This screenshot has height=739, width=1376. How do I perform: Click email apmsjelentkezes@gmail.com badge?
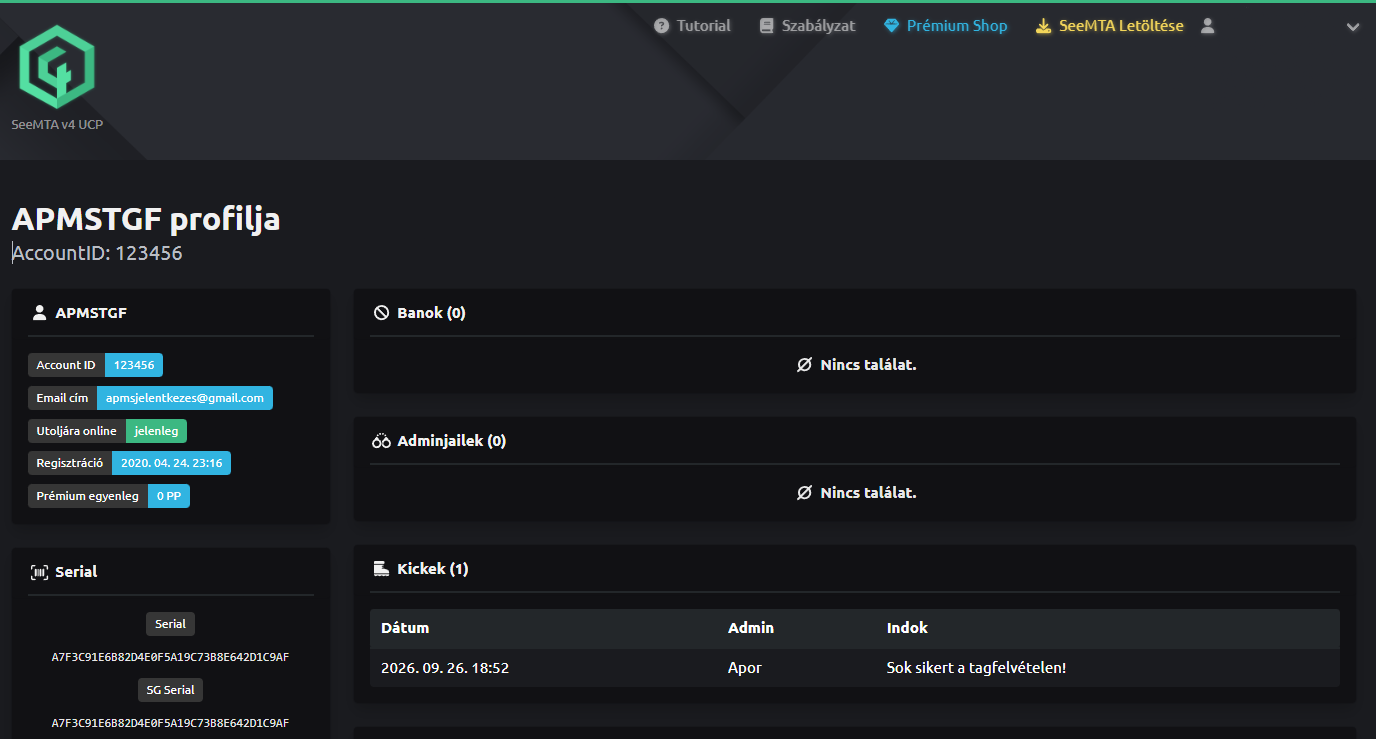tap(185, 398)
